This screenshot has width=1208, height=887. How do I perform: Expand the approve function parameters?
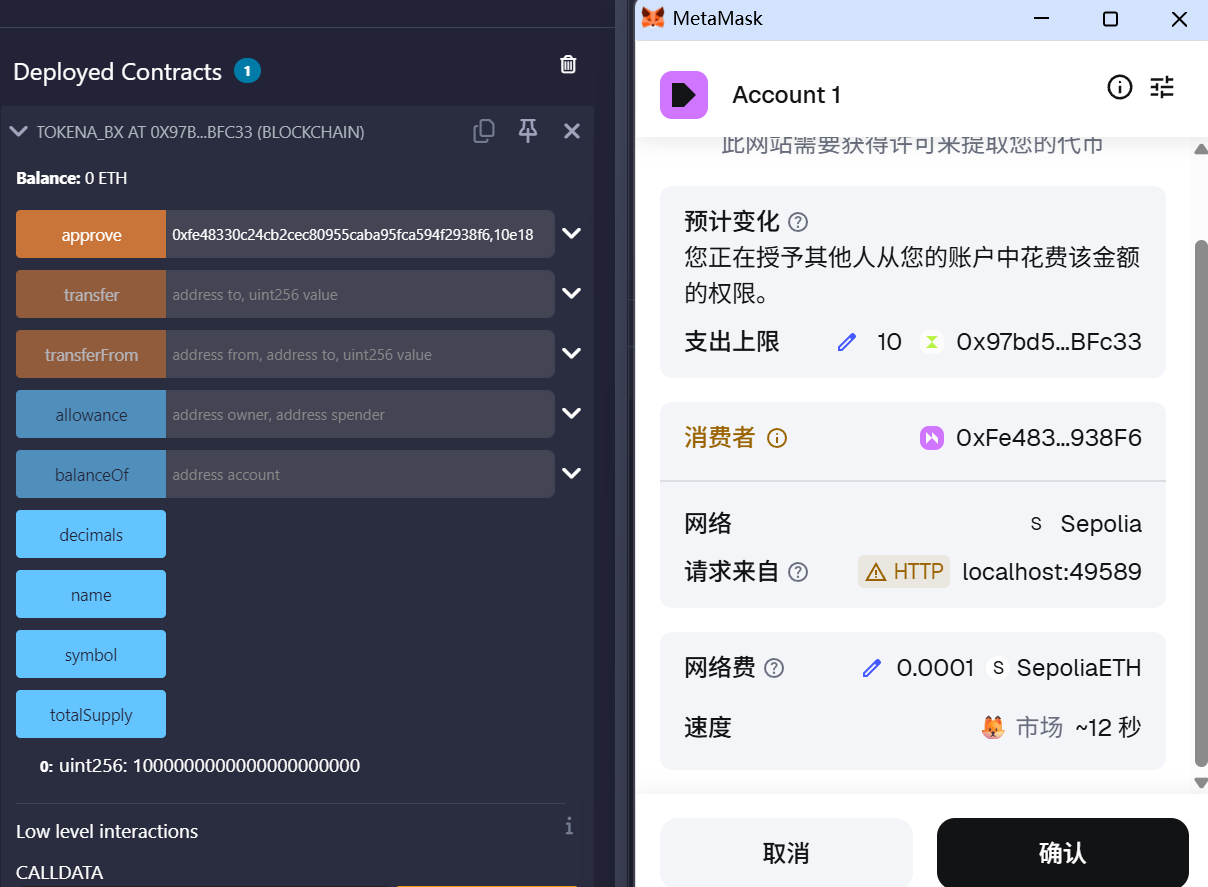(571, 234)
